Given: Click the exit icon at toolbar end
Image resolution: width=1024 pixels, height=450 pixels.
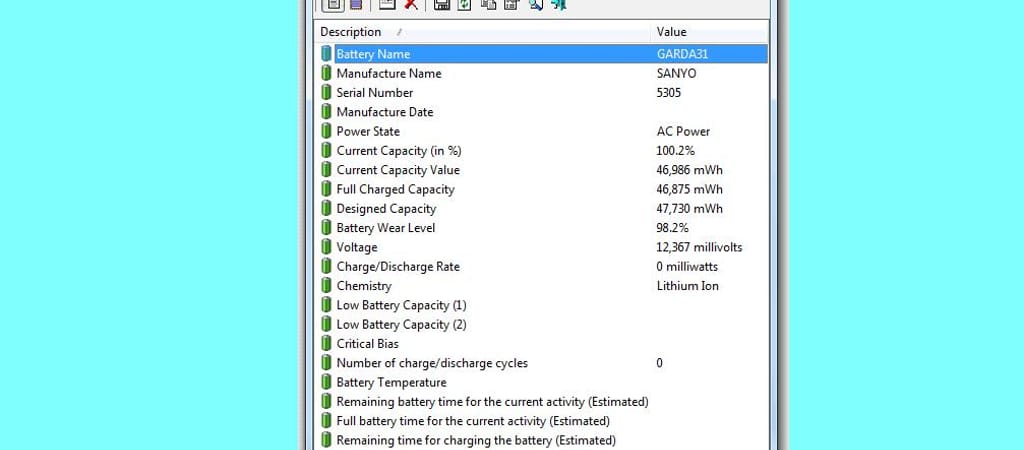Looking at the screenshot, I should tap(559, 5).
